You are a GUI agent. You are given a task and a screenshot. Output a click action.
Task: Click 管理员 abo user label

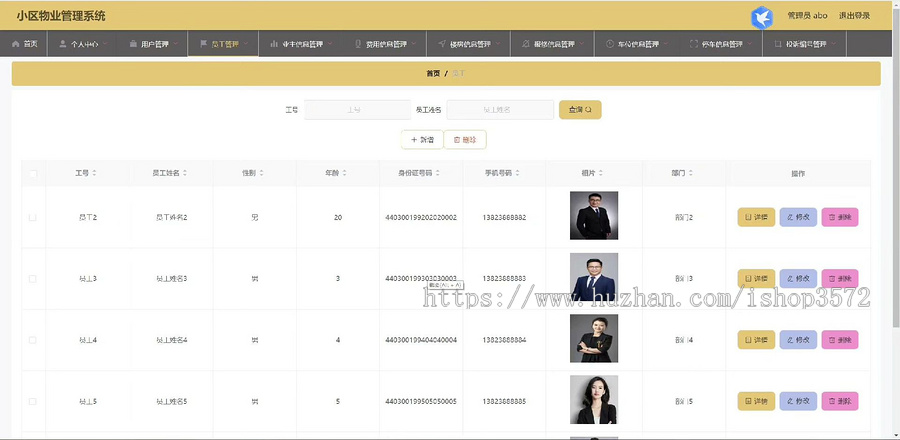click(x=807, y=15)
